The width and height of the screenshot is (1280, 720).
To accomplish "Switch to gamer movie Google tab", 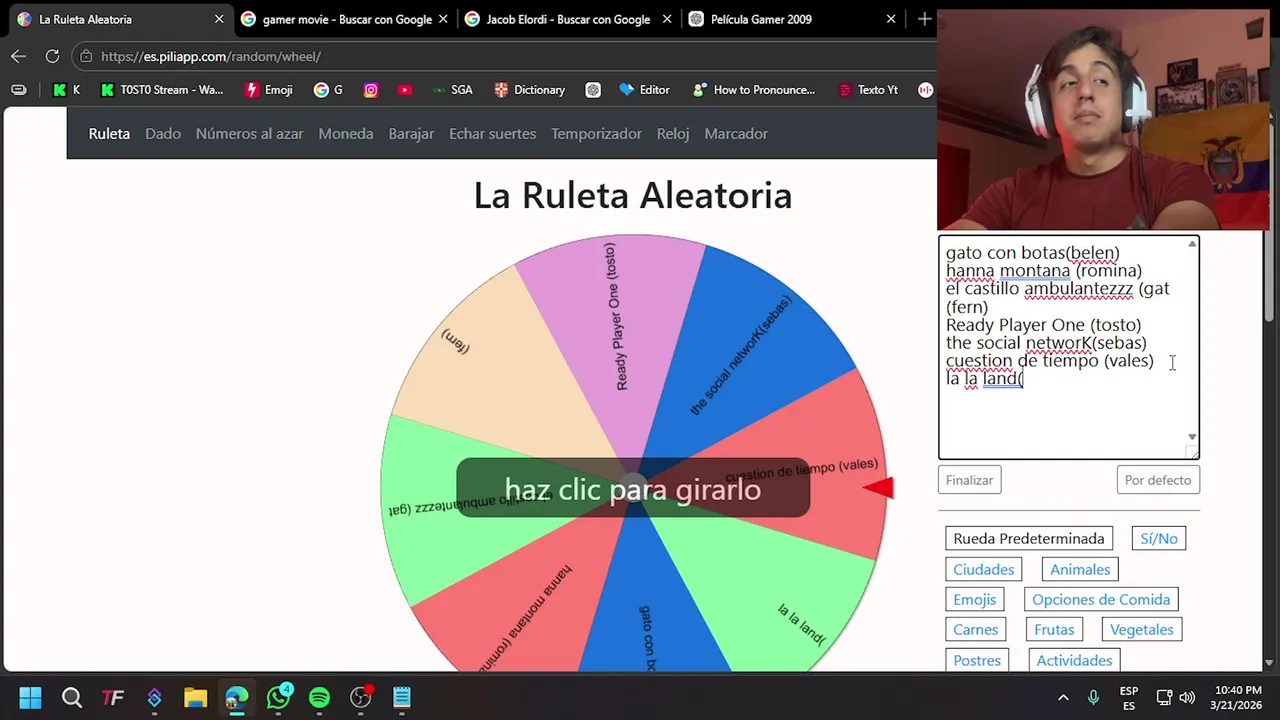I will (x=347, y=19).
